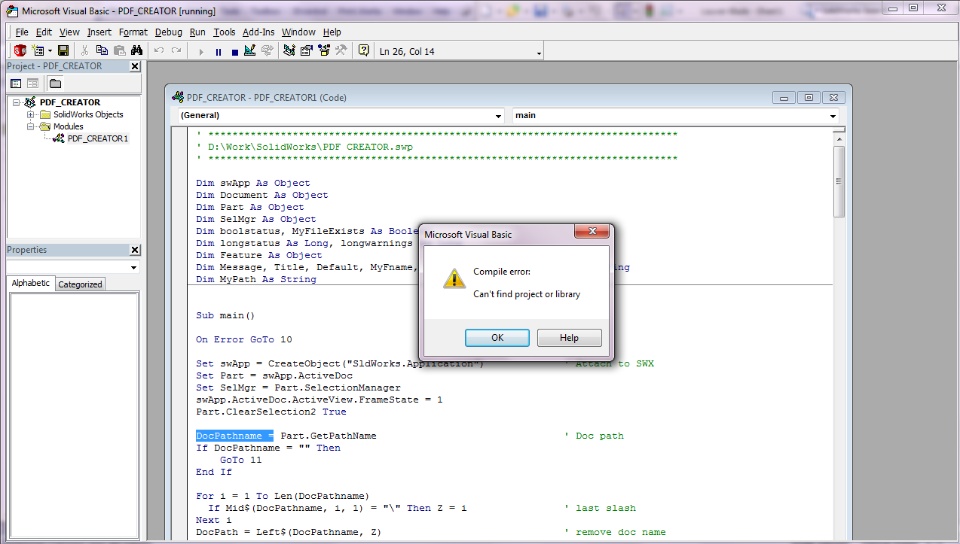Open Project Explorer from the toolbar icon
960x544 pixels.
[x=289, y=51]
